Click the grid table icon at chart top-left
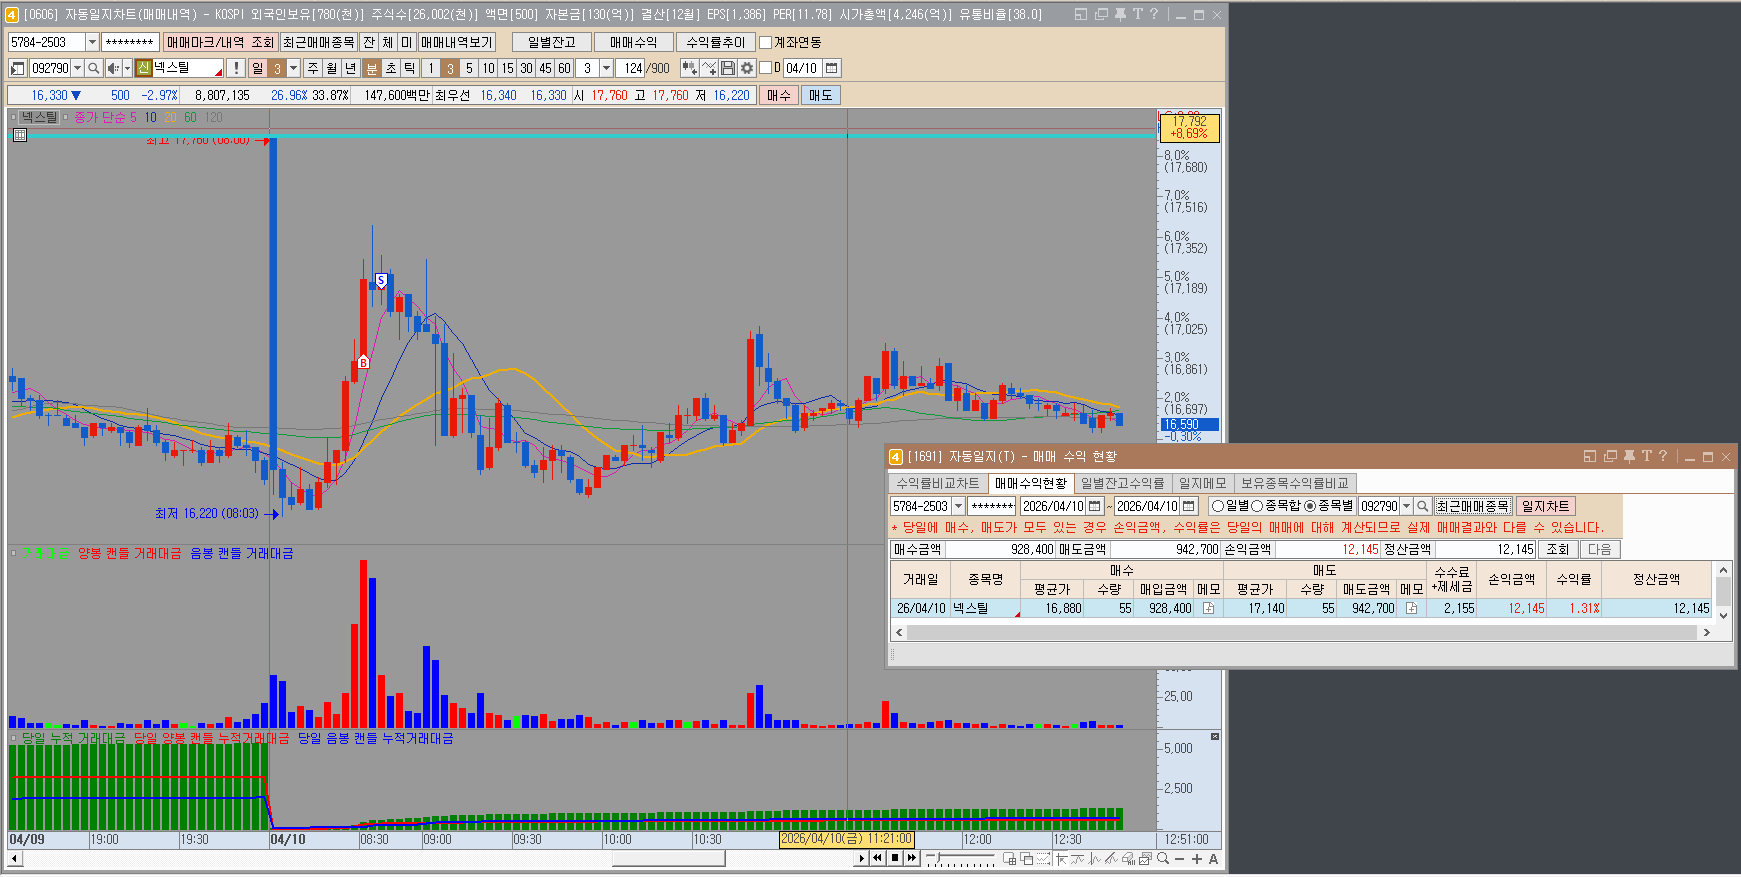The width and height of the screenshot is (1741, 877). 19,135
